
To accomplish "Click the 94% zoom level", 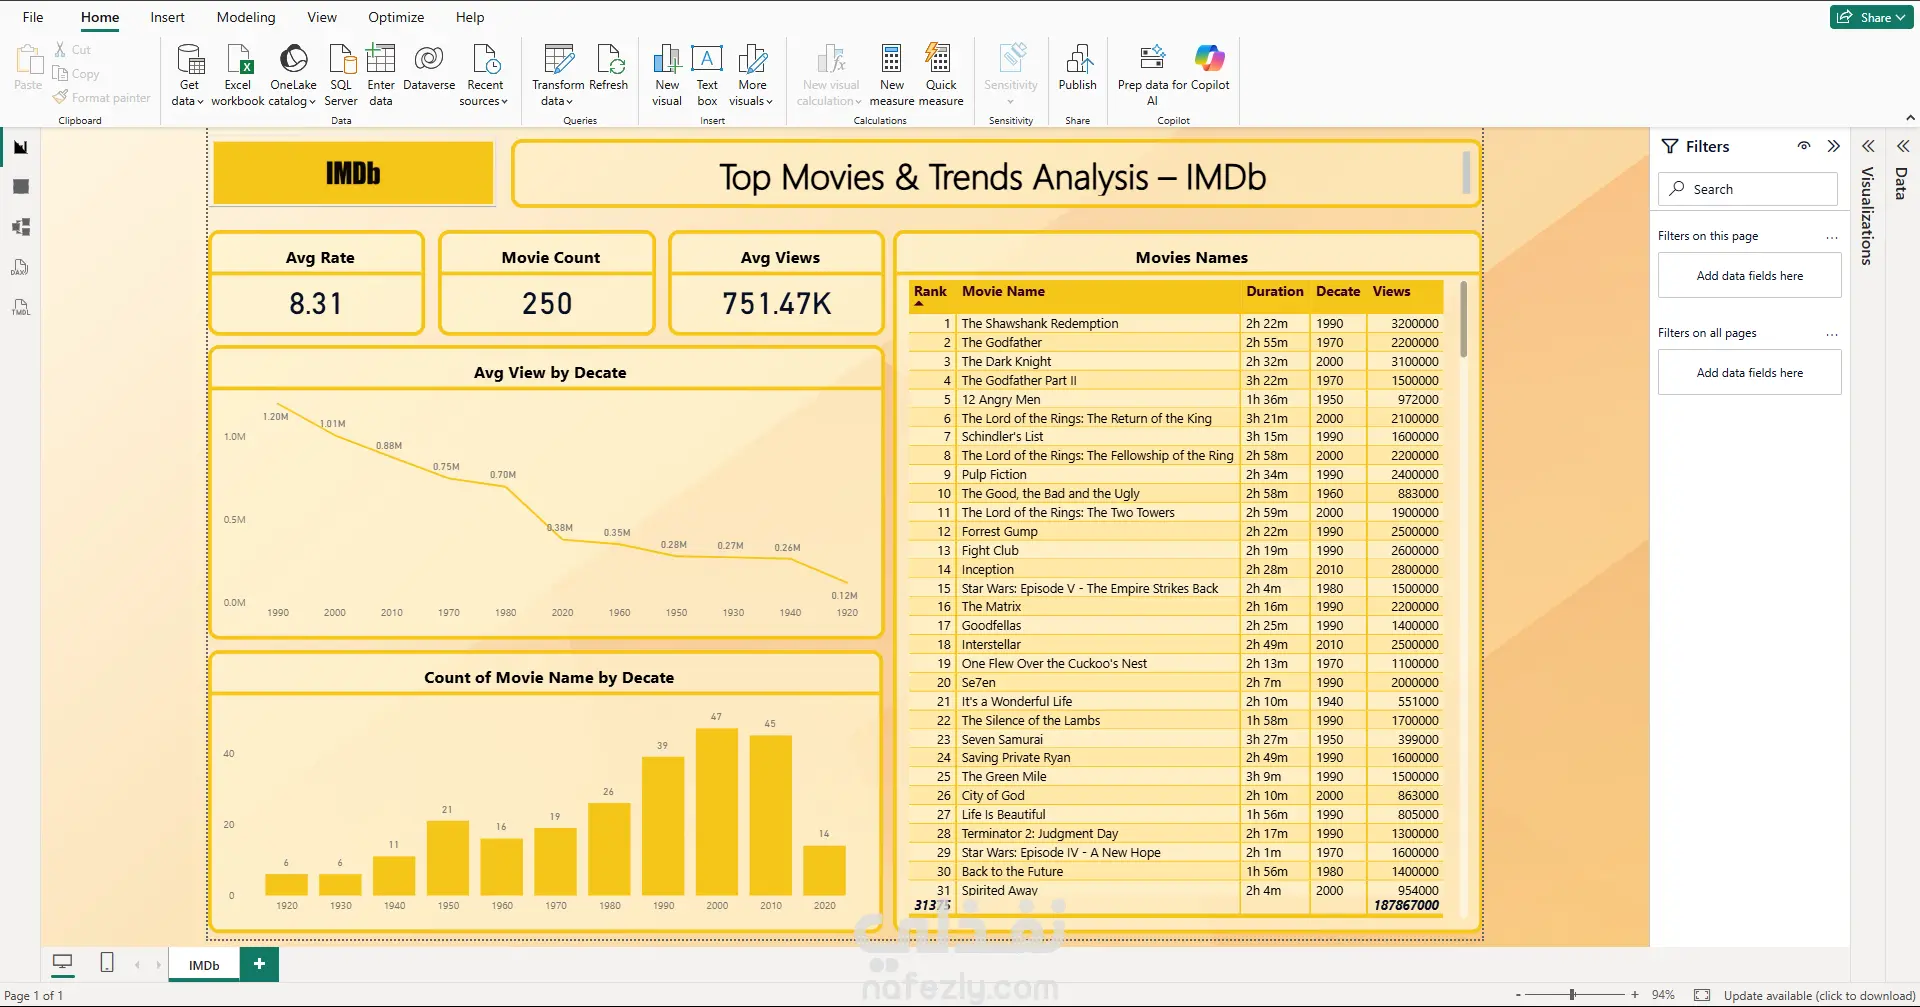I will tap(1663, 995).
